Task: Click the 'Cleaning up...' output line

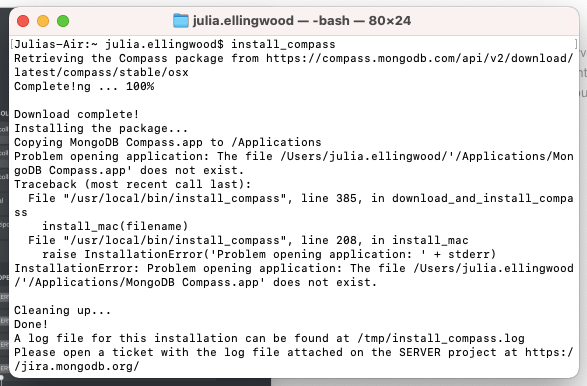Action: point(63,310)
